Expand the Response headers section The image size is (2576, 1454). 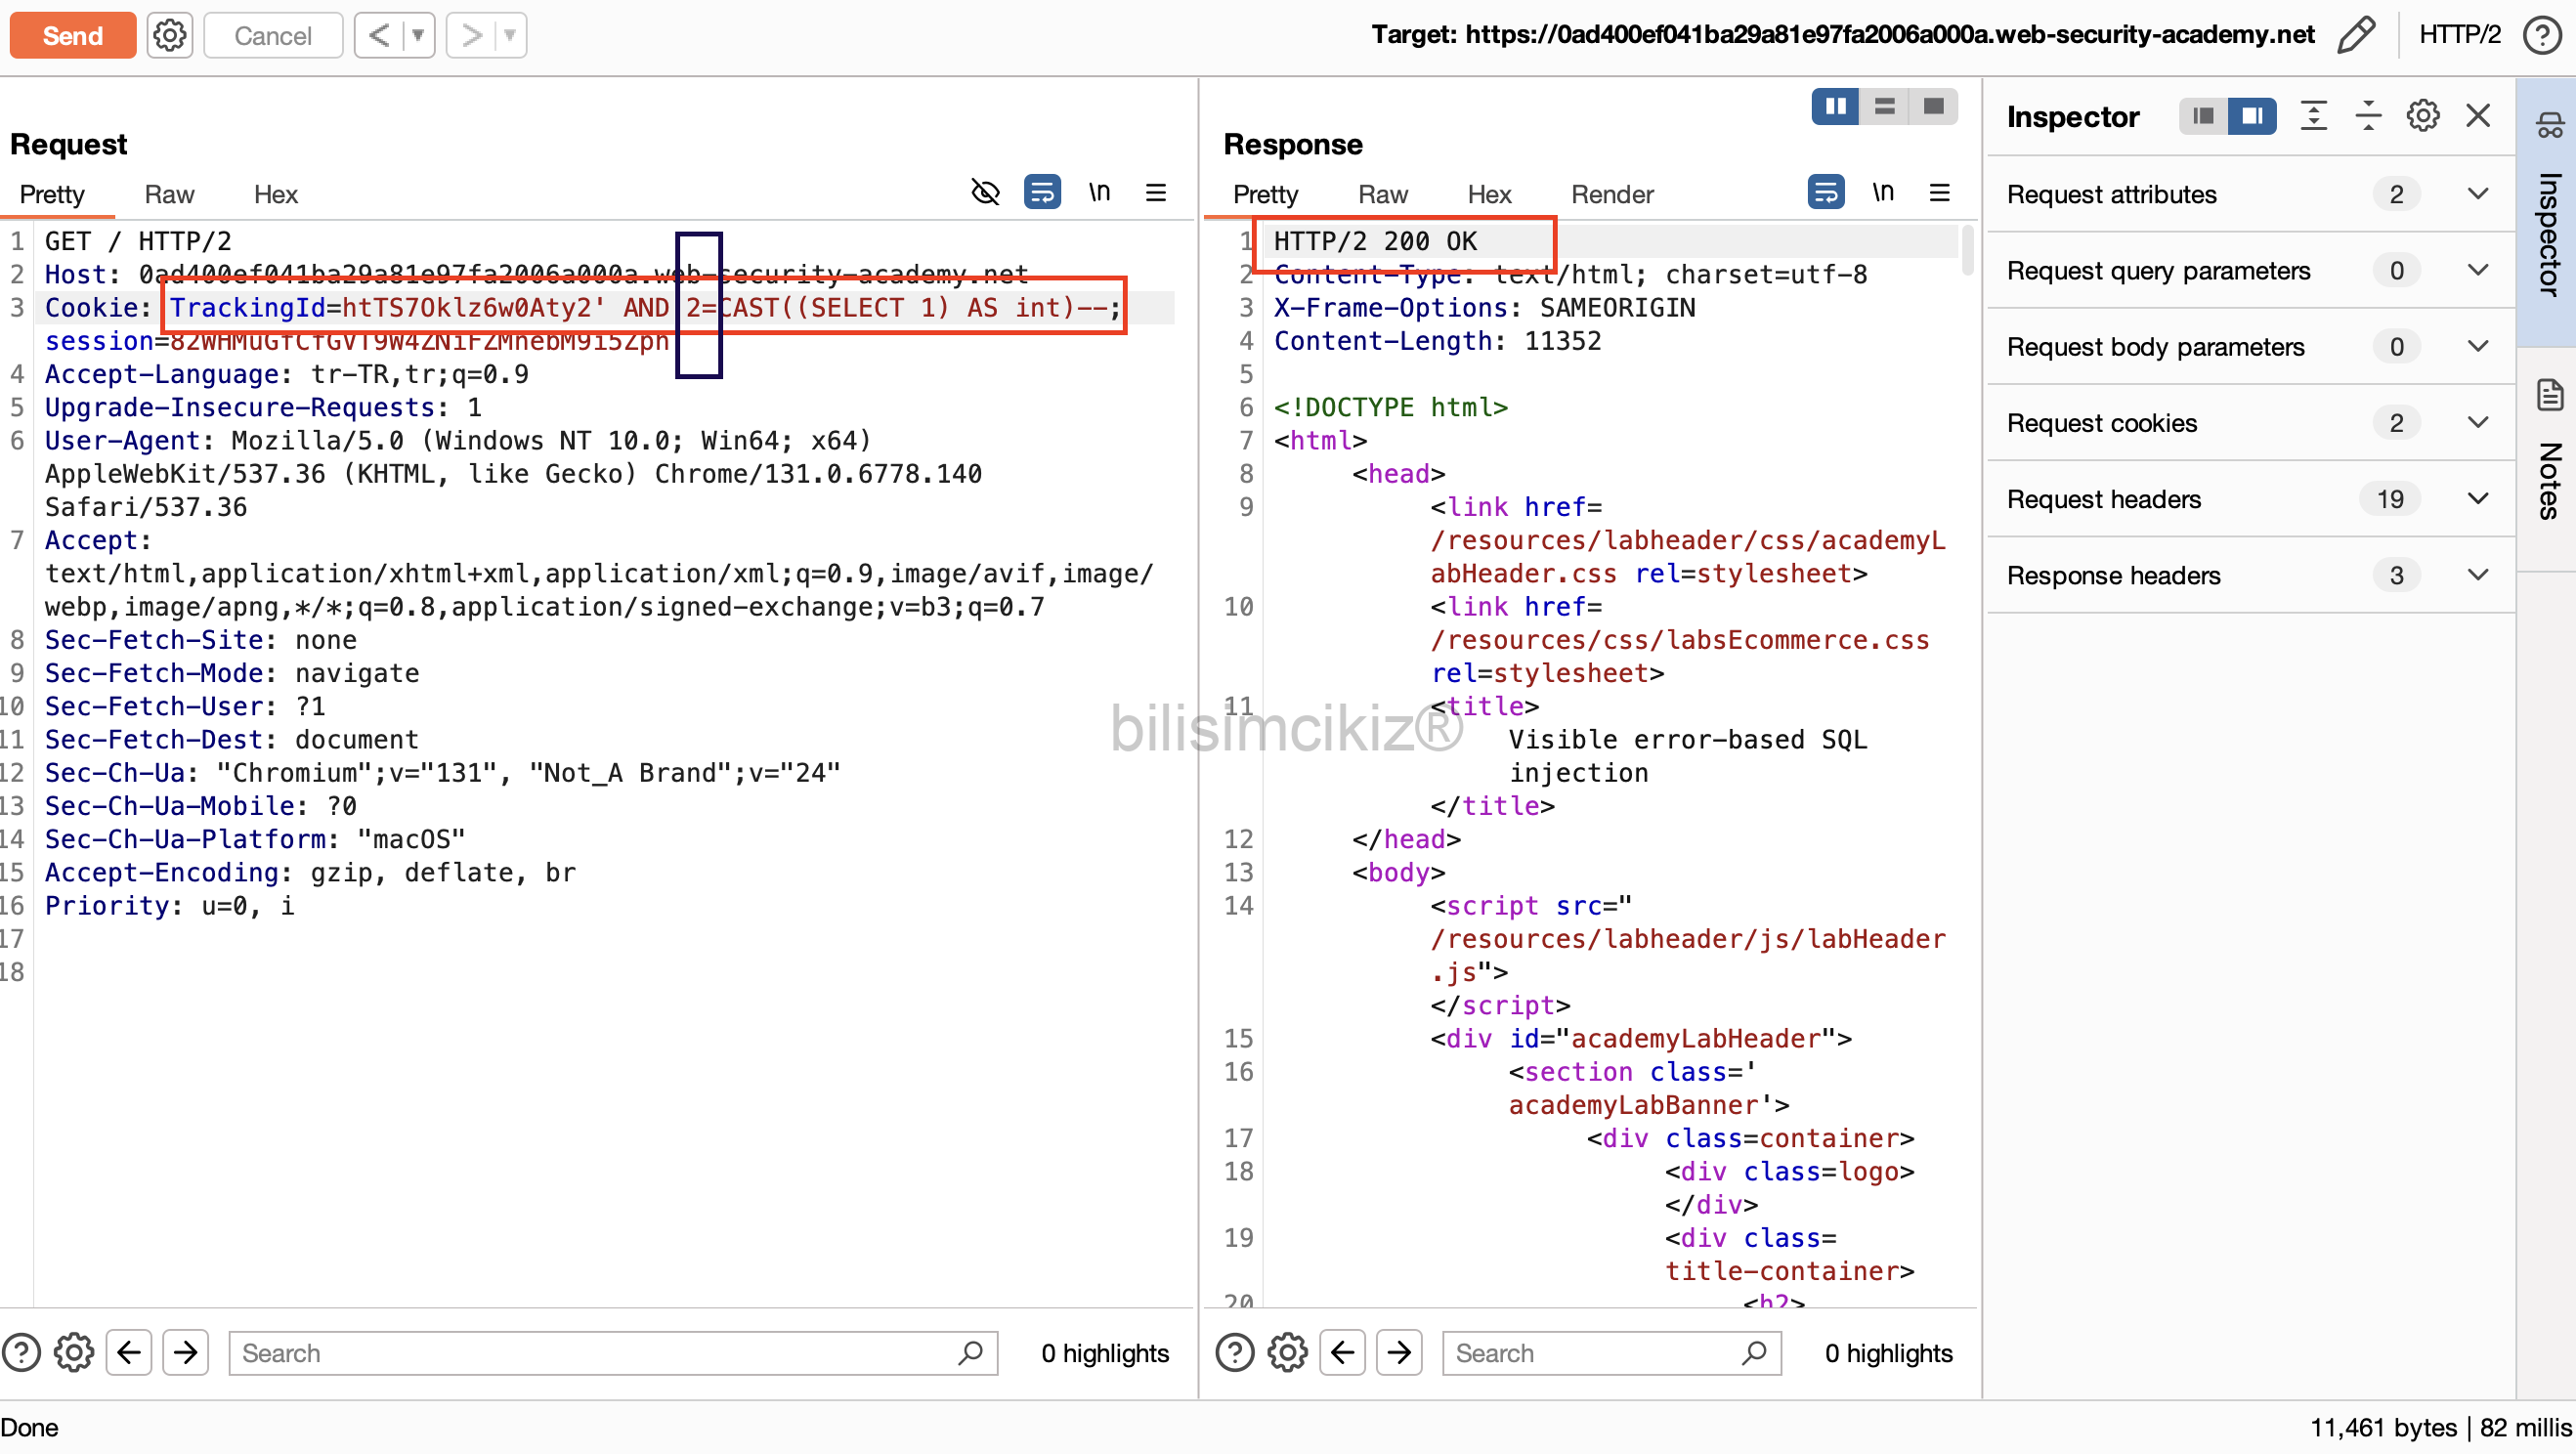[2477, 575]
